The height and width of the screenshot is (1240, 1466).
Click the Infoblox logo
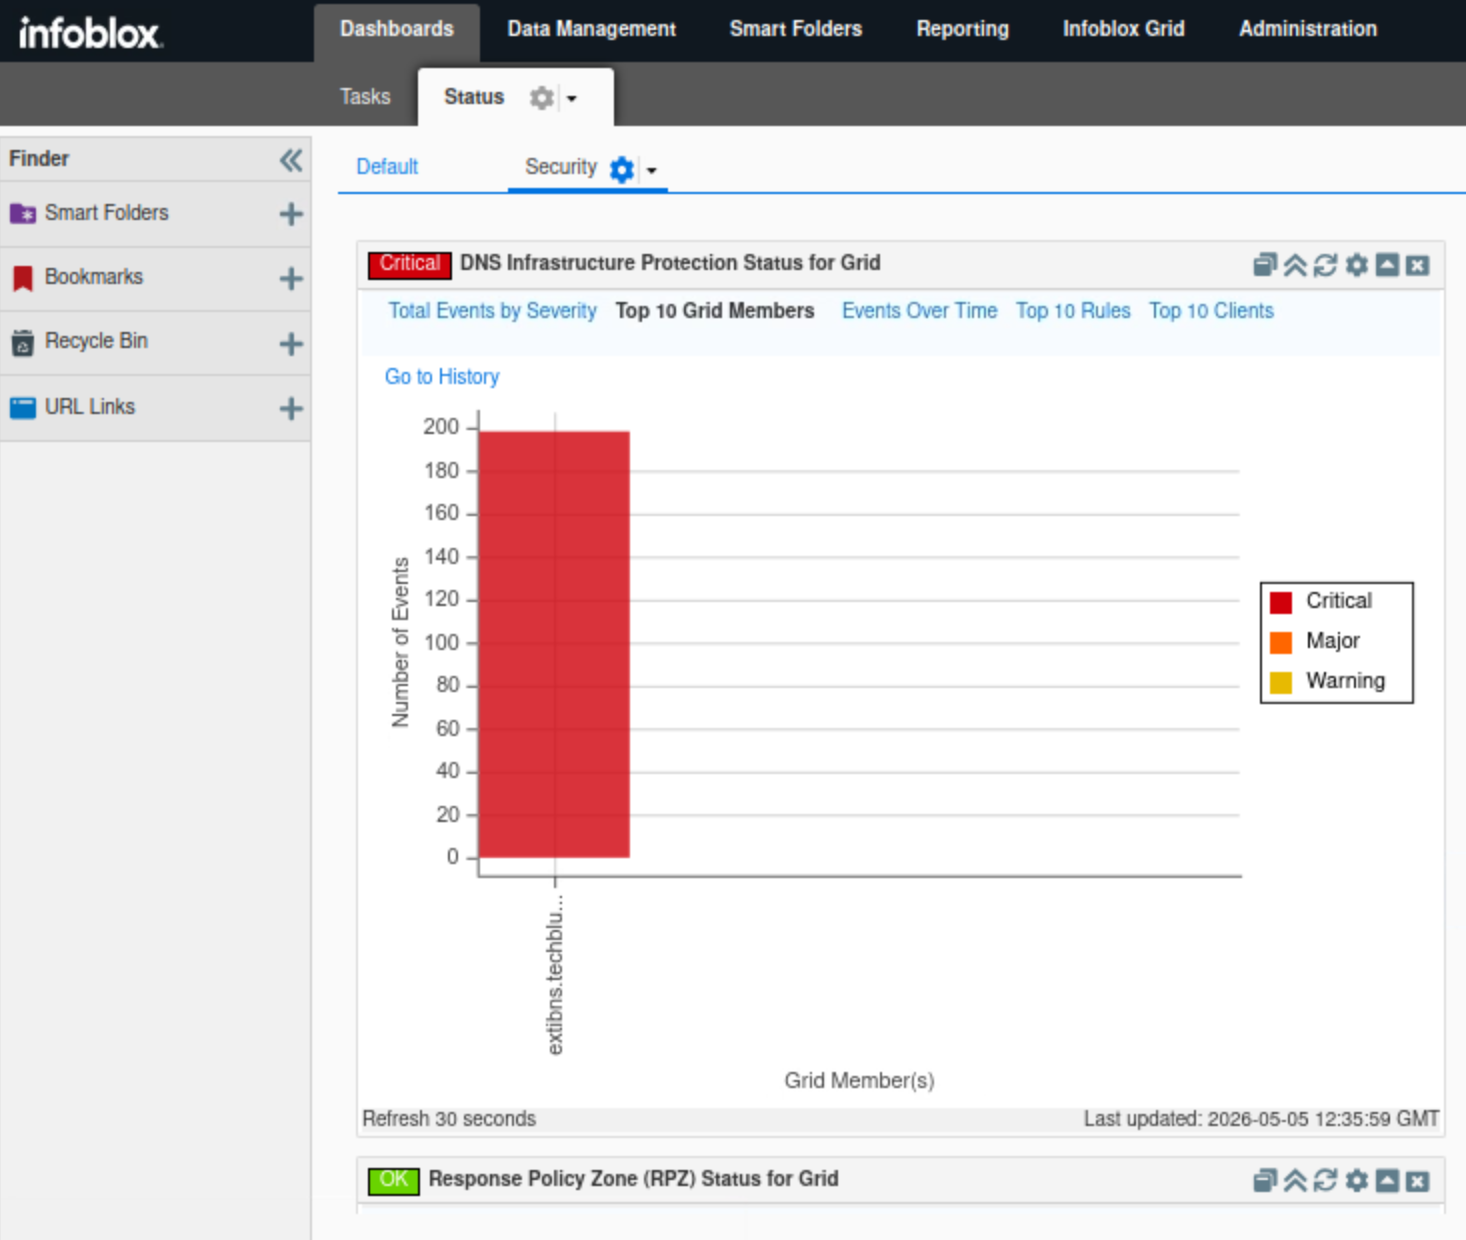point(90,32)
